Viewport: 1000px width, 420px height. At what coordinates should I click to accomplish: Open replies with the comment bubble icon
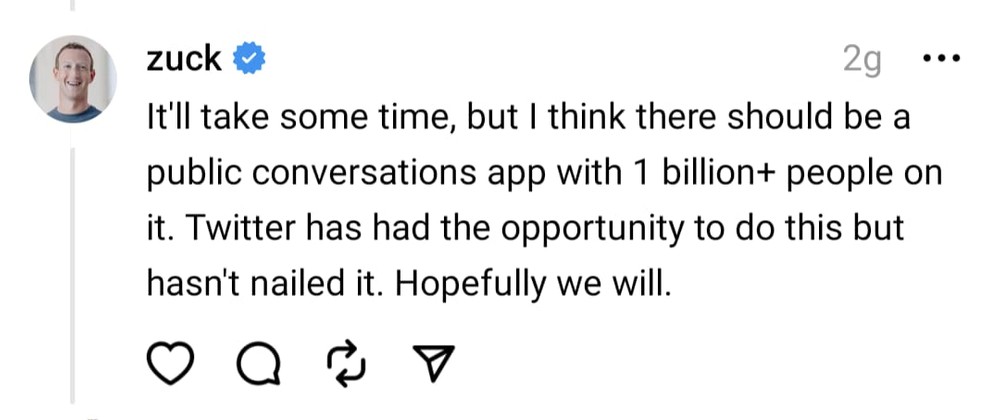pos(258,368)
